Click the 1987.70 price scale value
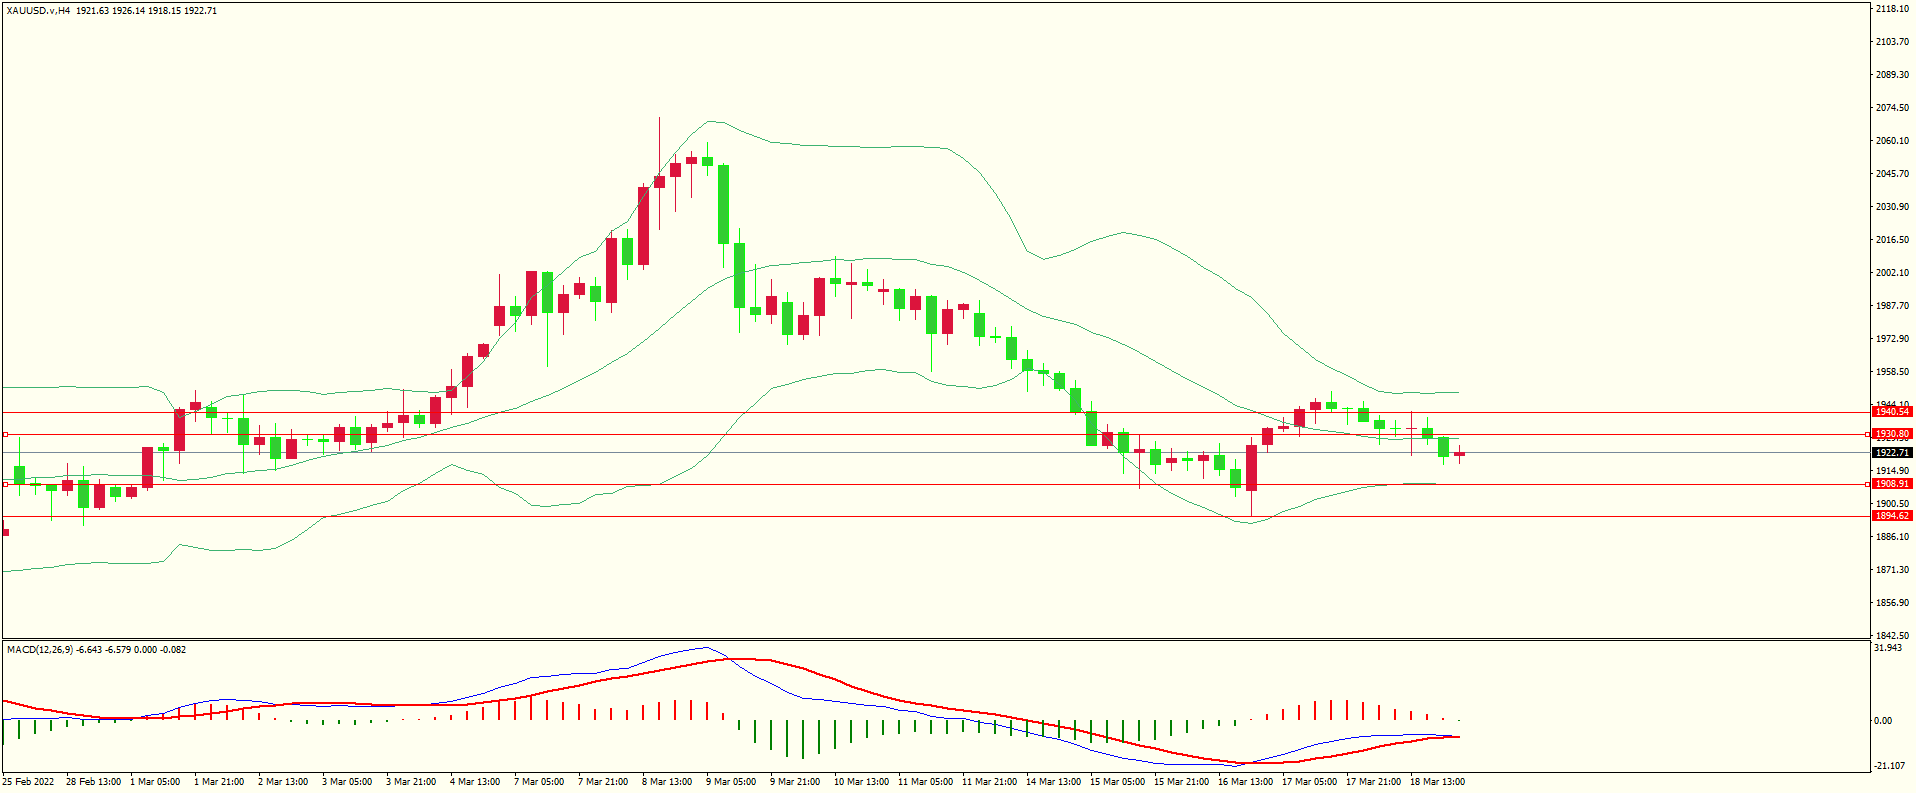 coord(1892,306)
